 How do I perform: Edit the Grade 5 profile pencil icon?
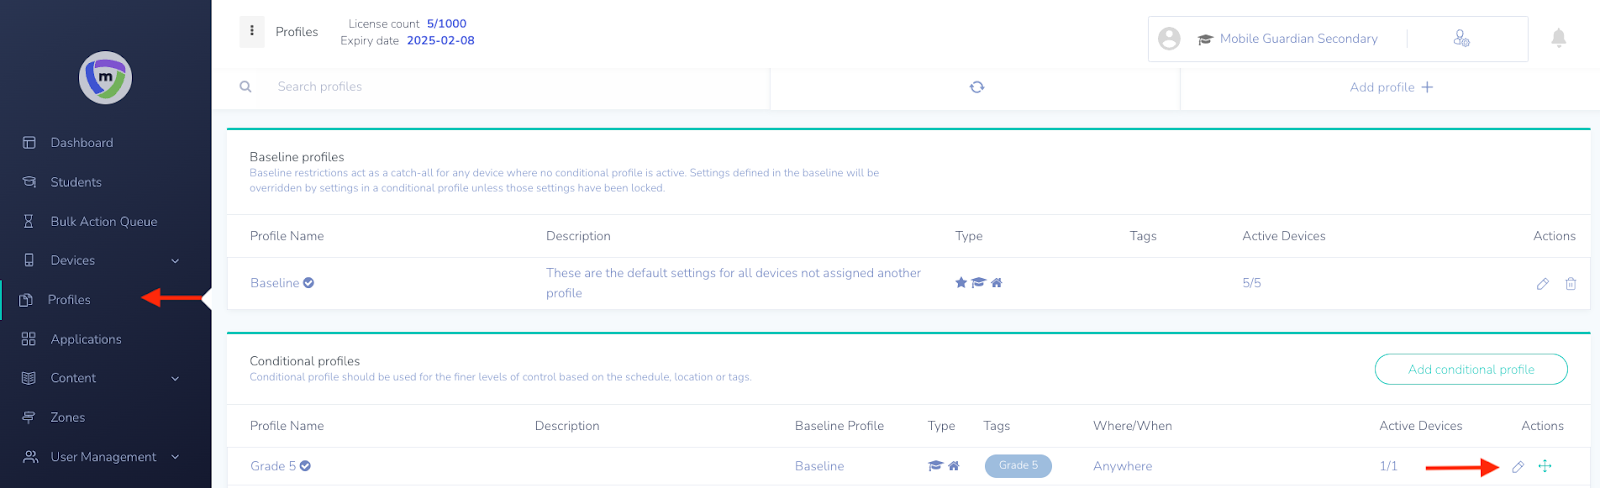click(x=1518, y=466)
